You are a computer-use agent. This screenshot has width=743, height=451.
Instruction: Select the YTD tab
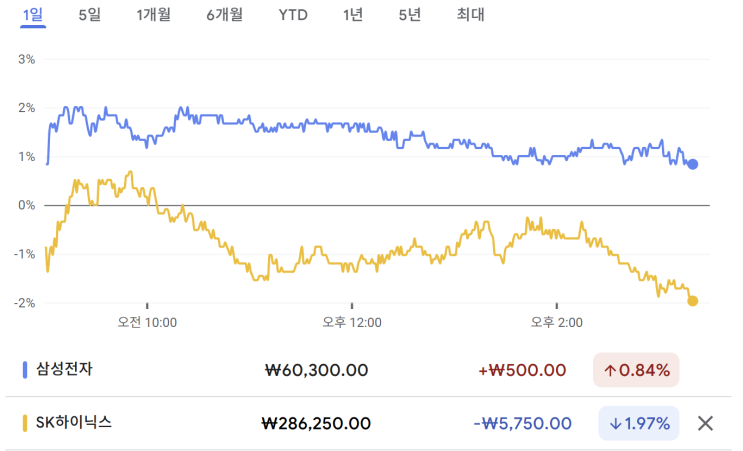(x=293, y=15)
